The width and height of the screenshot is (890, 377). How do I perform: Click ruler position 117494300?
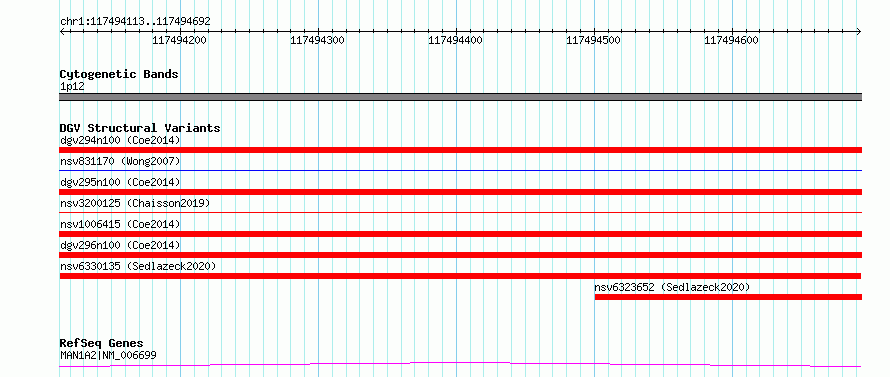[317, 40]
